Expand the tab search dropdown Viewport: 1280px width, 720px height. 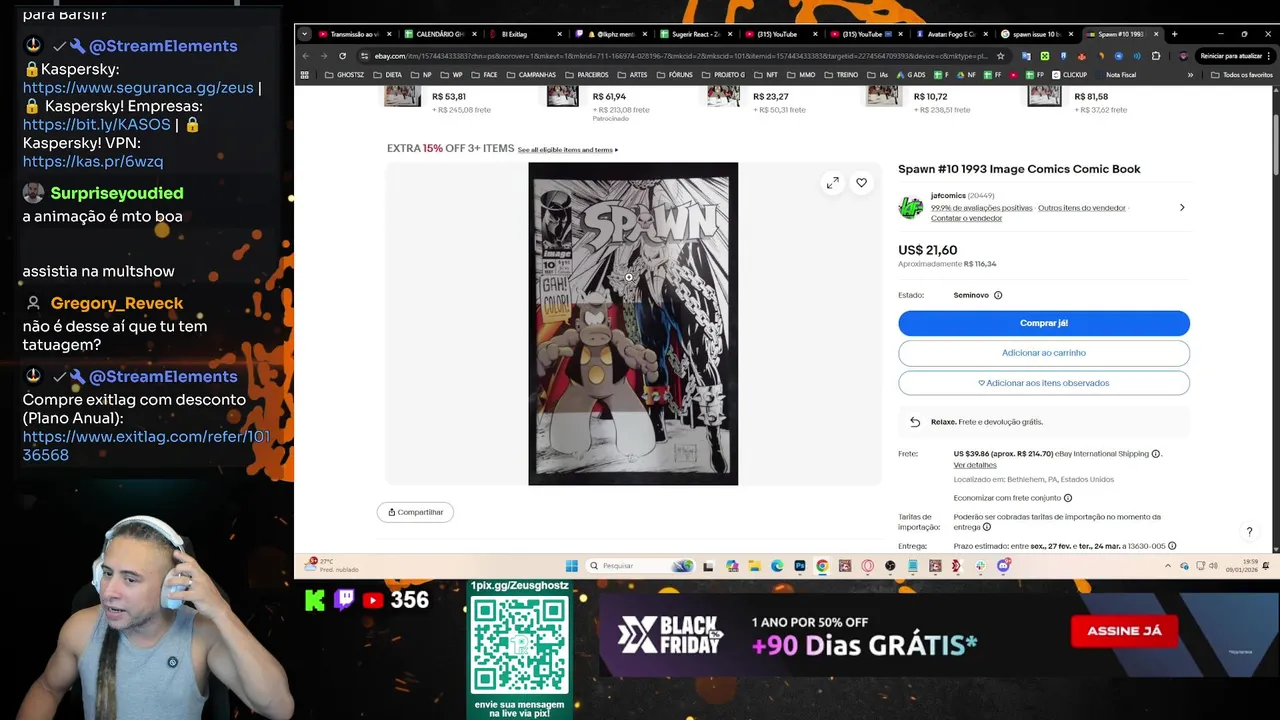pyautogui.click(x=304, y=34)
